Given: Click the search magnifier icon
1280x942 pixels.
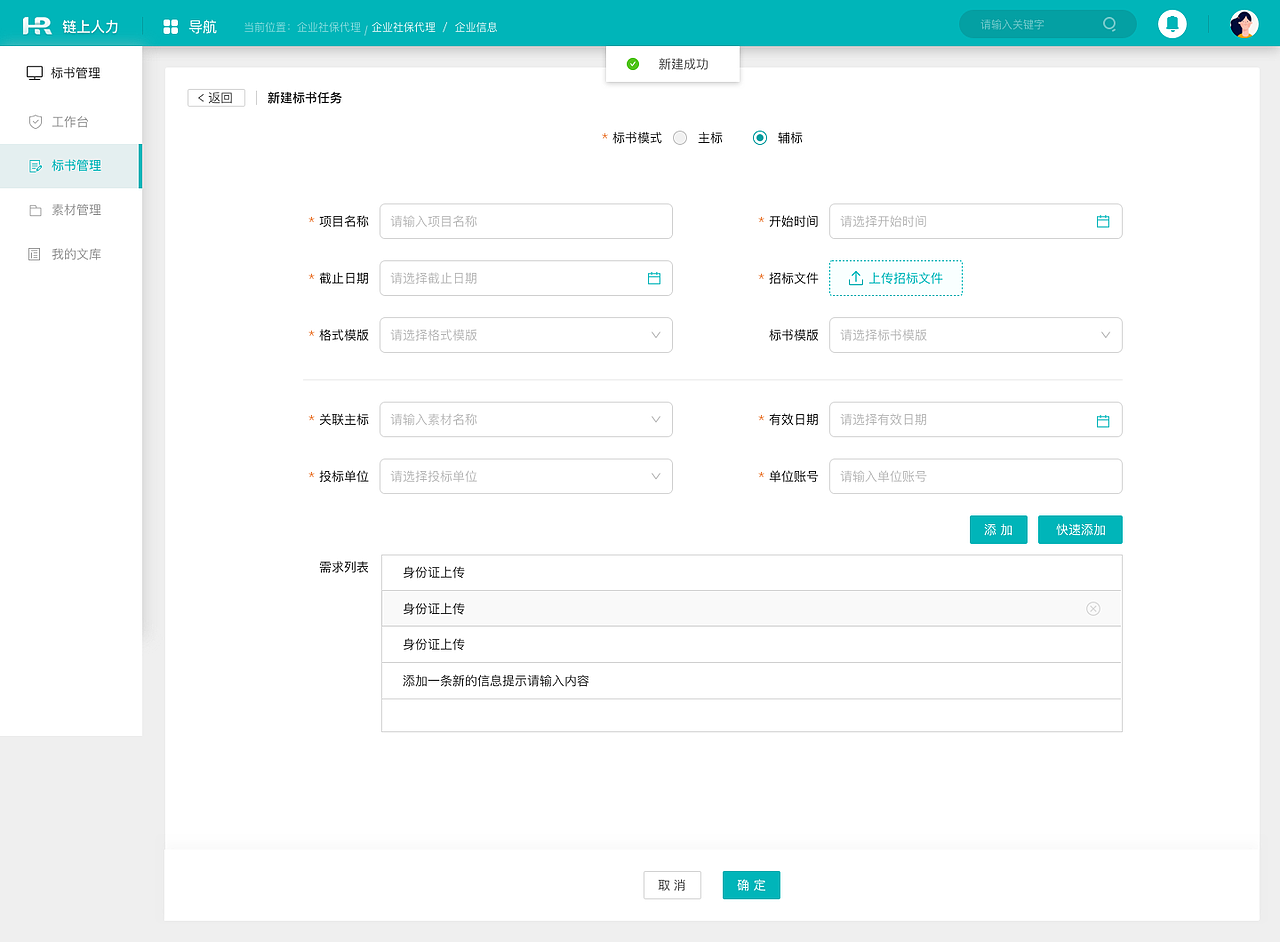Looking at the screenshot, I should [1108, 24].
